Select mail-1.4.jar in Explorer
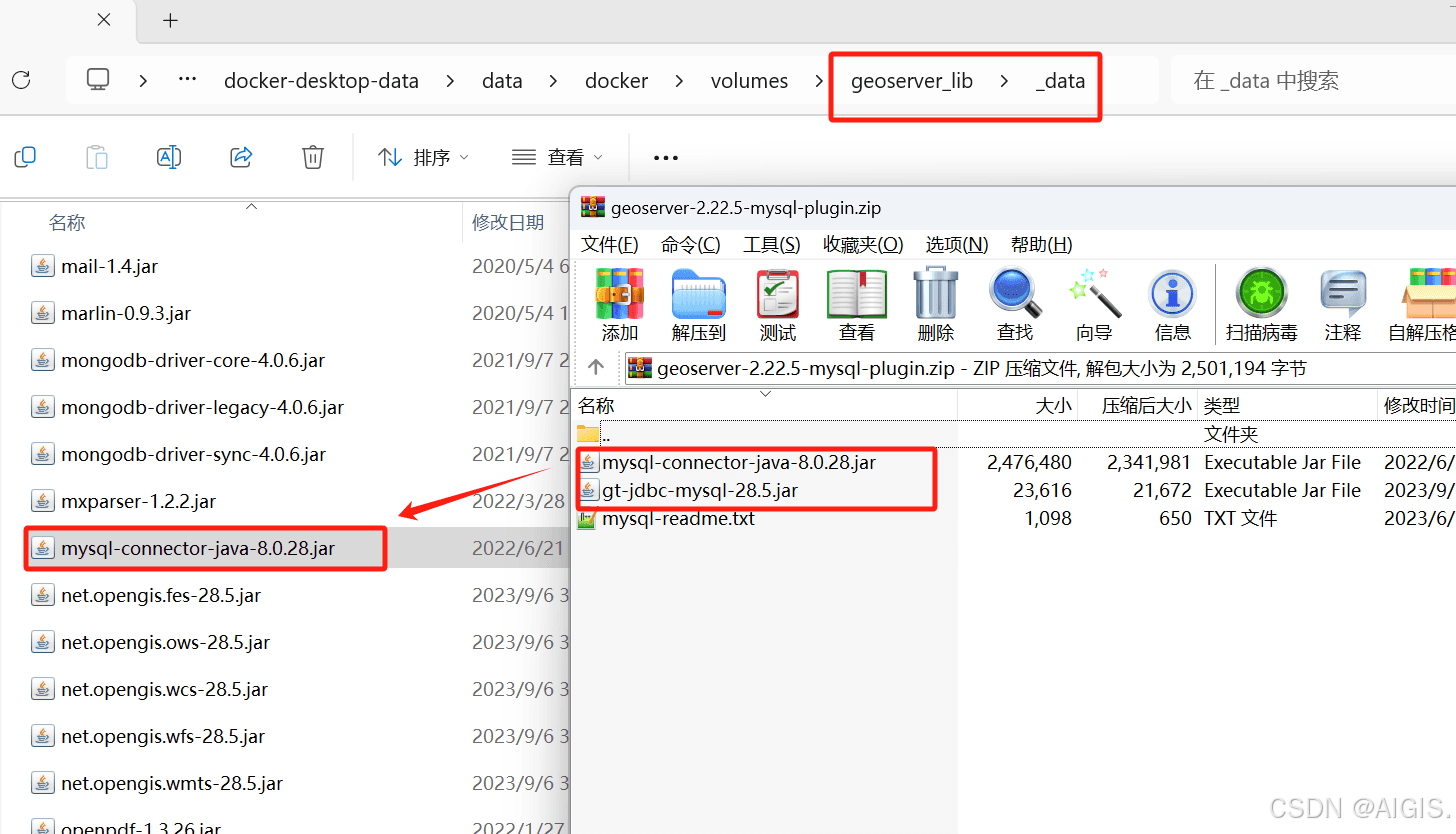 [x=109, y=266]
